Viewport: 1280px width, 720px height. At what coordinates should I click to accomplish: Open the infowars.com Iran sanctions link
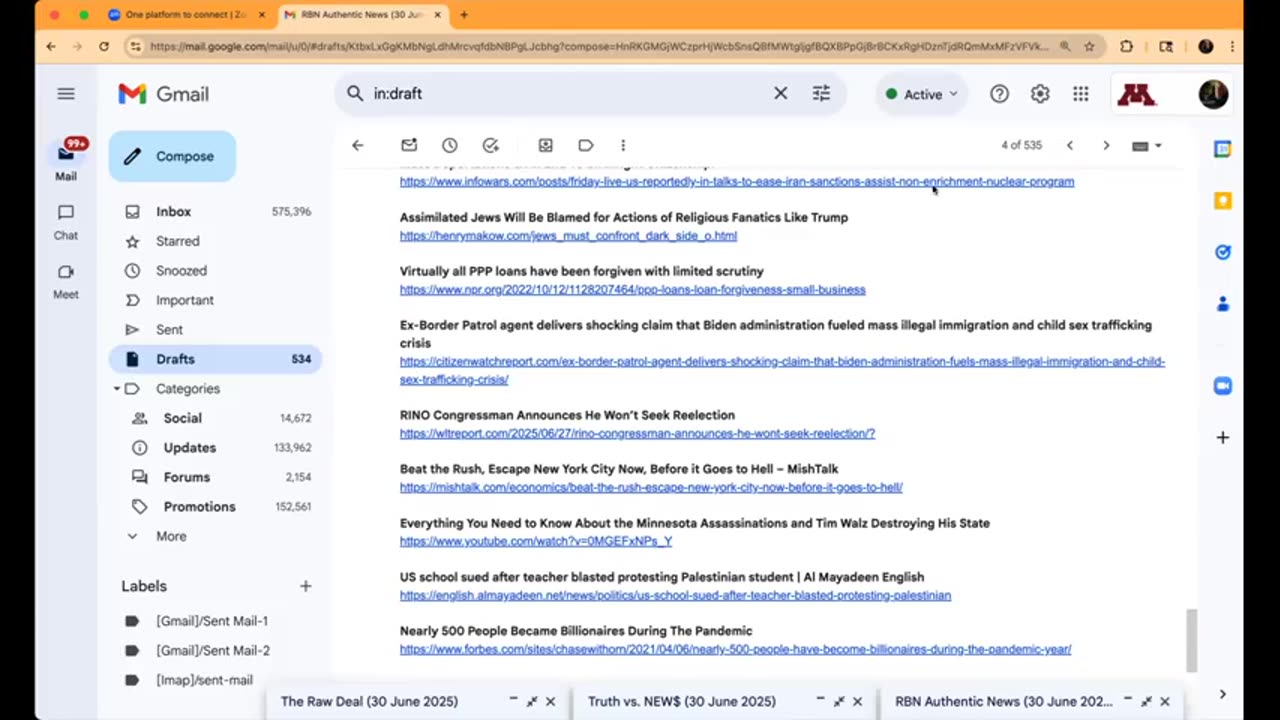[x=737, y=182]
